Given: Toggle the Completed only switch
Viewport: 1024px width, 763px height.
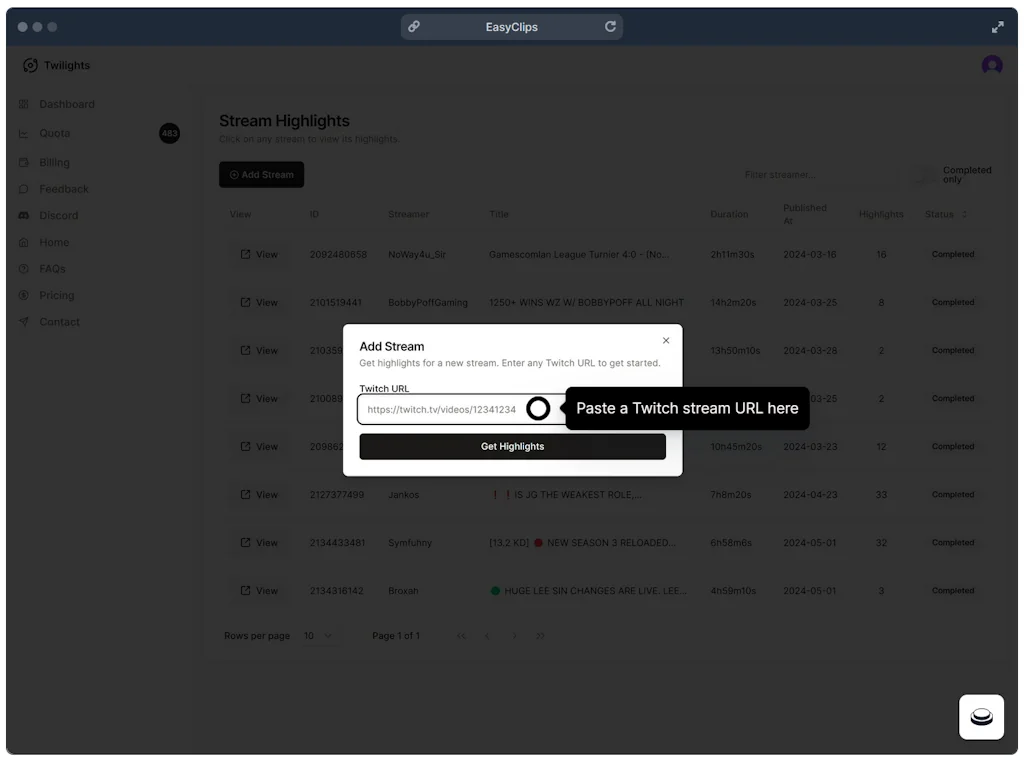Looking at the screenshot, I should pyautogui.click(x=923, y=175).
